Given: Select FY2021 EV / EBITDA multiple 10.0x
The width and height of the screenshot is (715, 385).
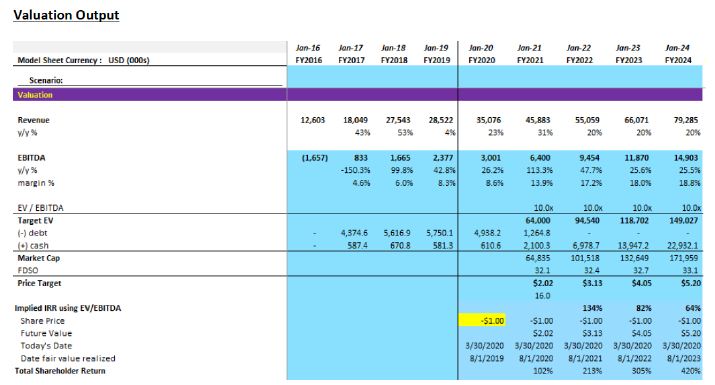Looking at the screenshot, I should pos(543,208).
